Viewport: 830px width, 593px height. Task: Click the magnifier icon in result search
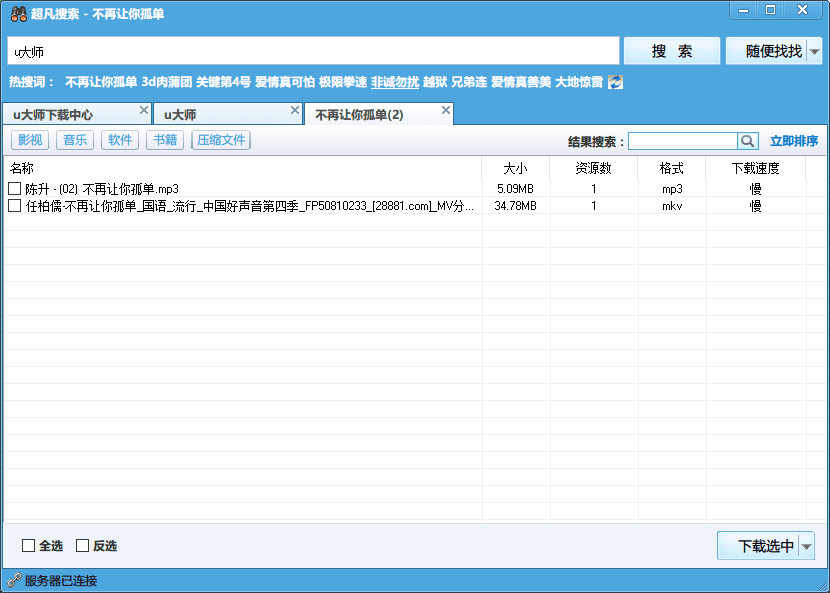point(747,141)
